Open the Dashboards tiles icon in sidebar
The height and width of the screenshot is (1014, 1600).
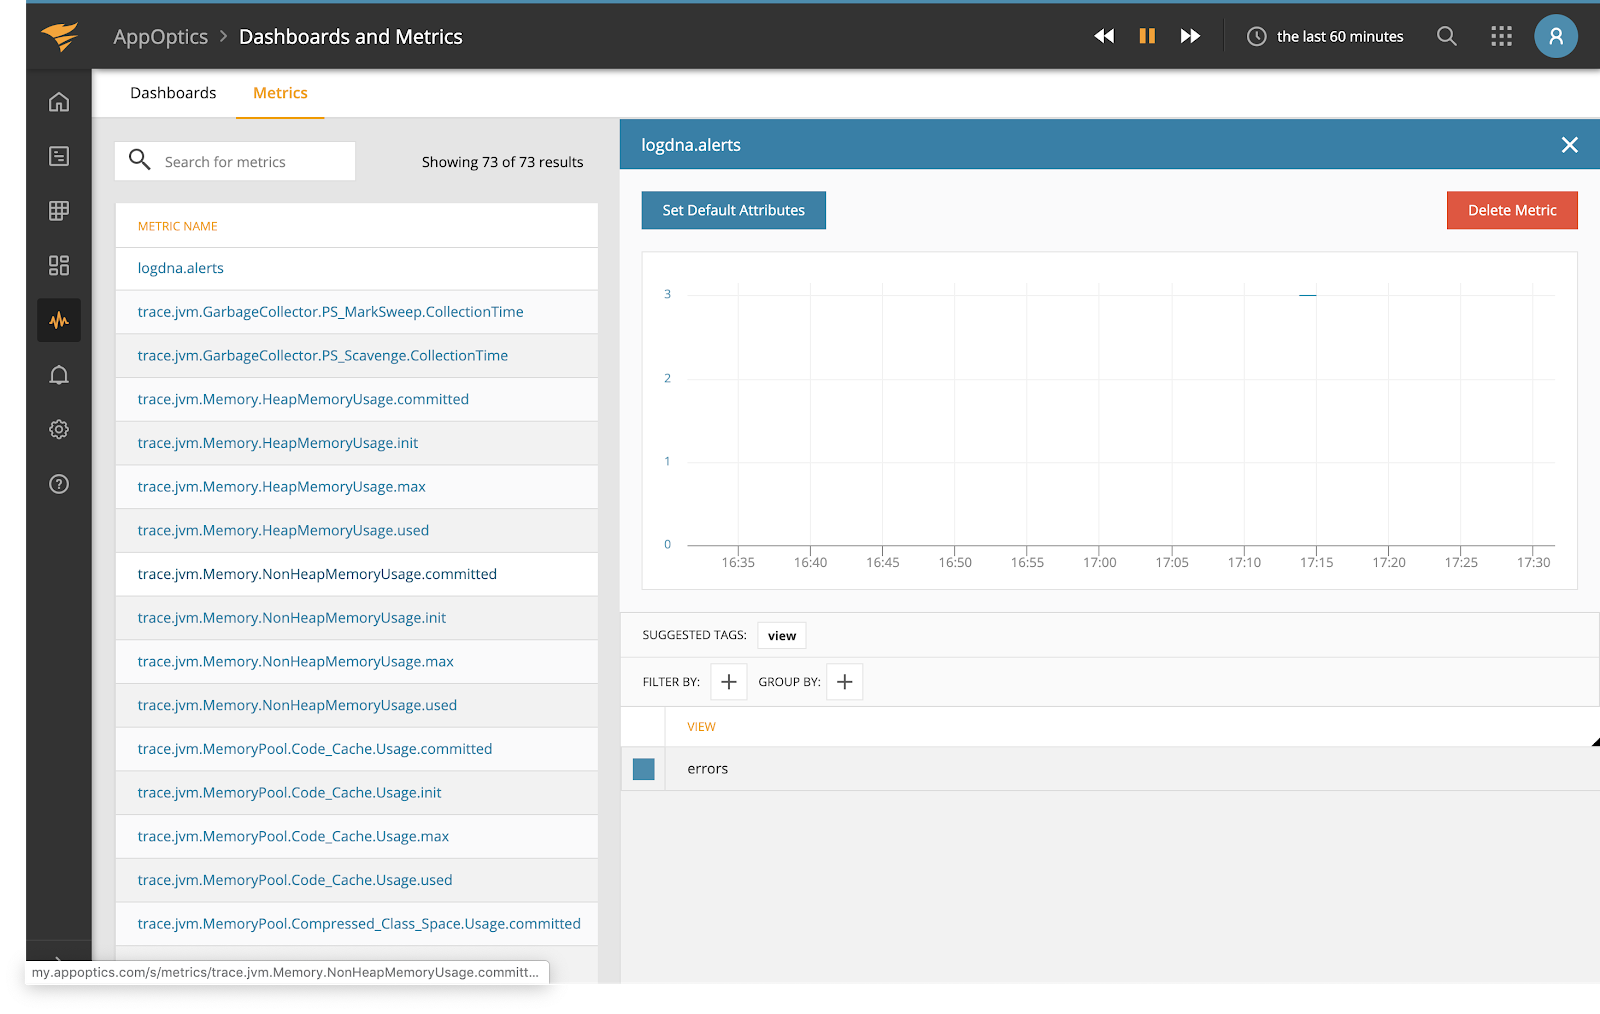[59, 265]
